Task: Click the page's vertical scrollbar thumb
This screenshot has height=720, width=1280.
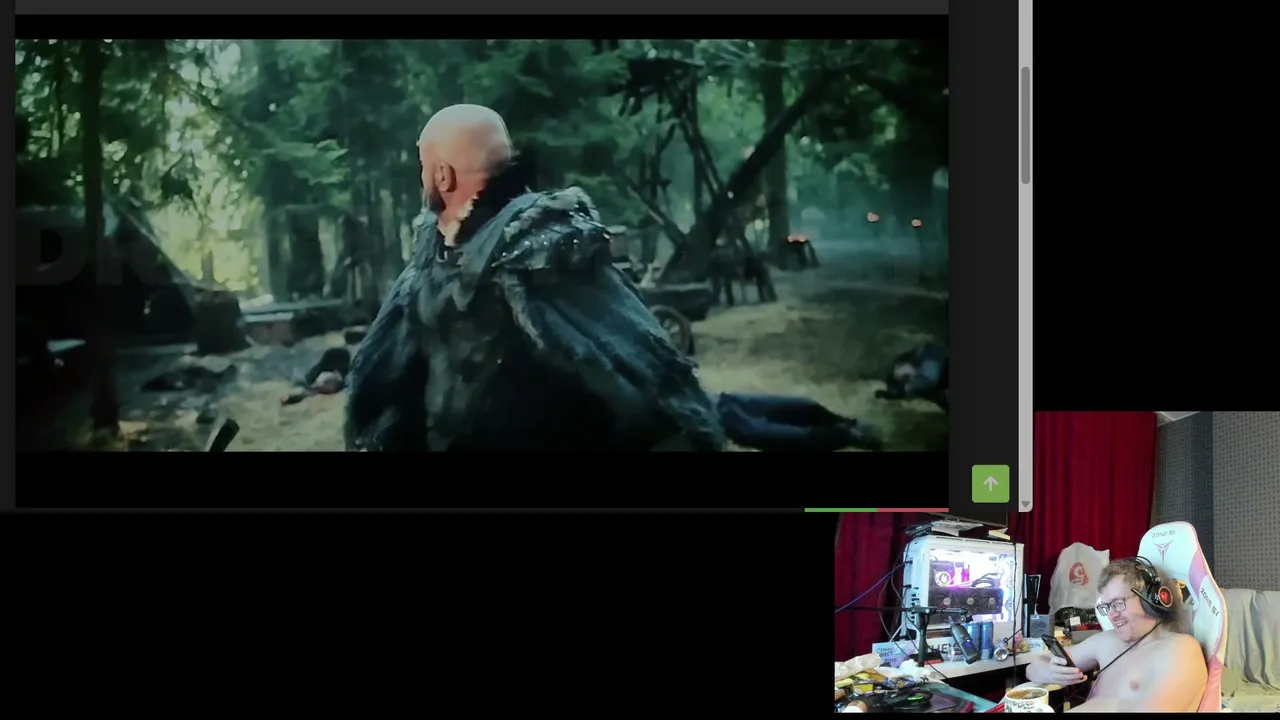Action: [1025, 126]
